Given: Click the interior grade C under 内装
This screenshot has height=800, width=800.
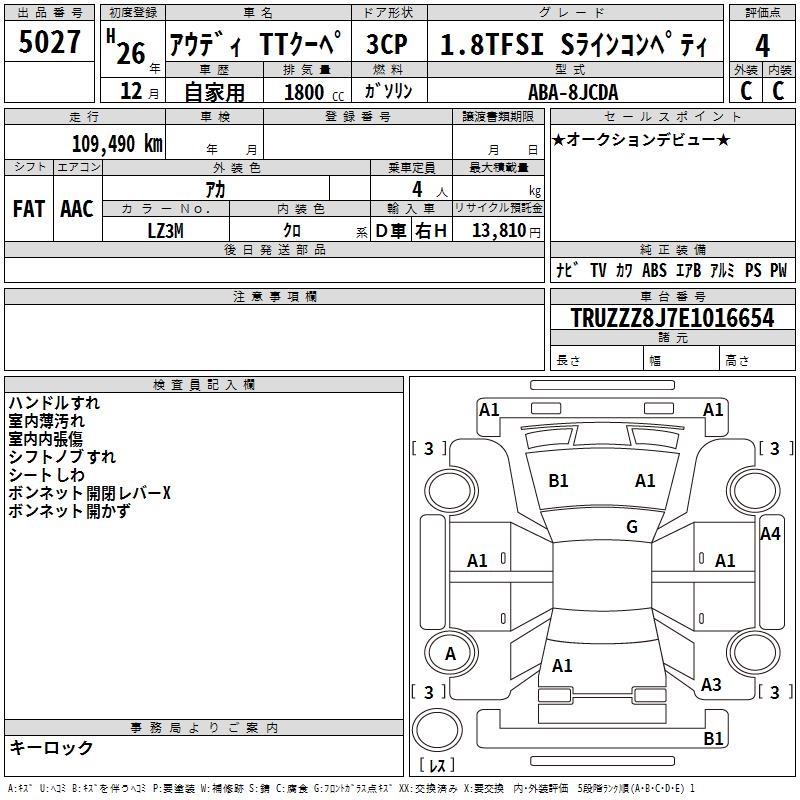Looking at the screenshot, I should click(779, 90).
